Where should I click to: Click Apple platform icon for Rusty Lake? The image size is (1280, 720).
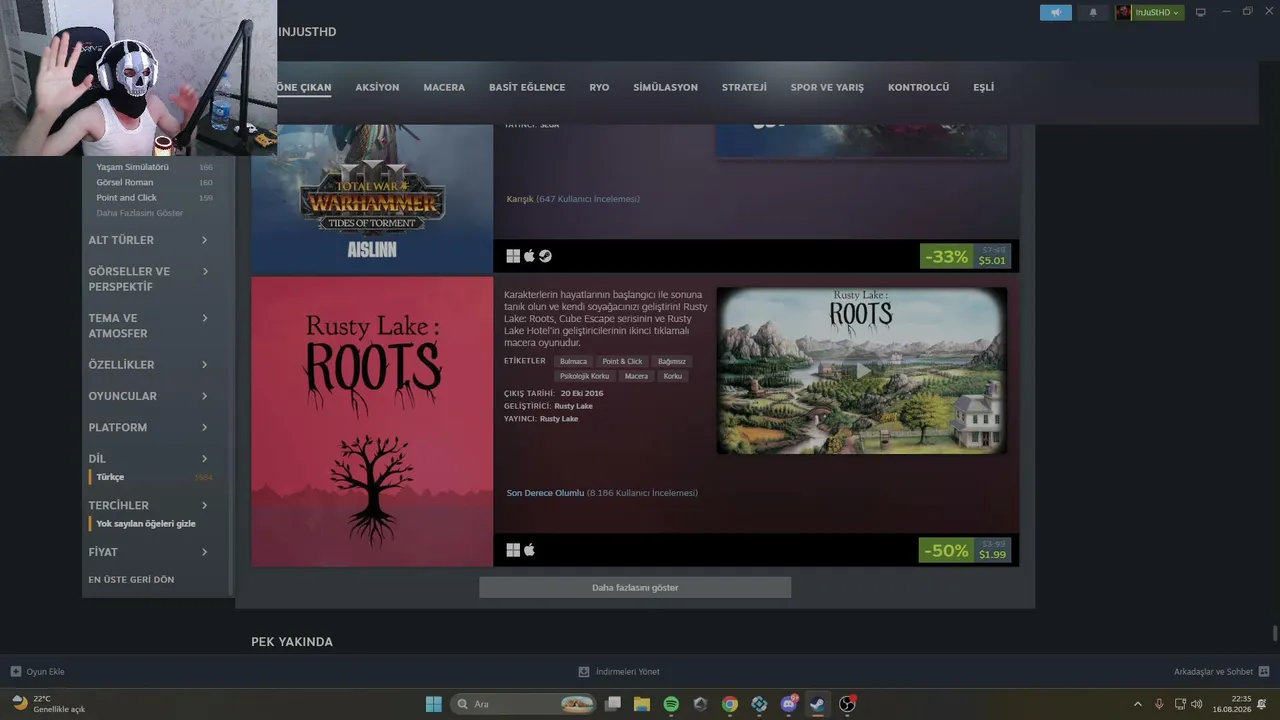pyautogui.click(x=530, y=550)
